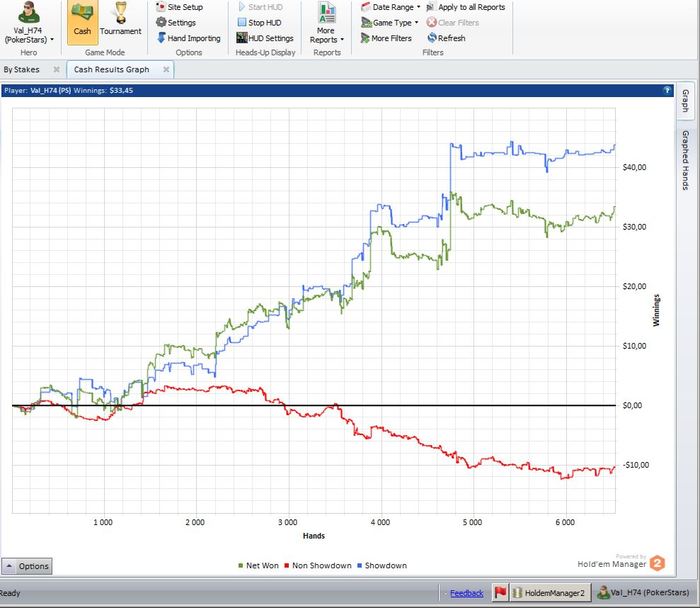
Task: Select Cash game mode
Action: (x=82, y=22)
